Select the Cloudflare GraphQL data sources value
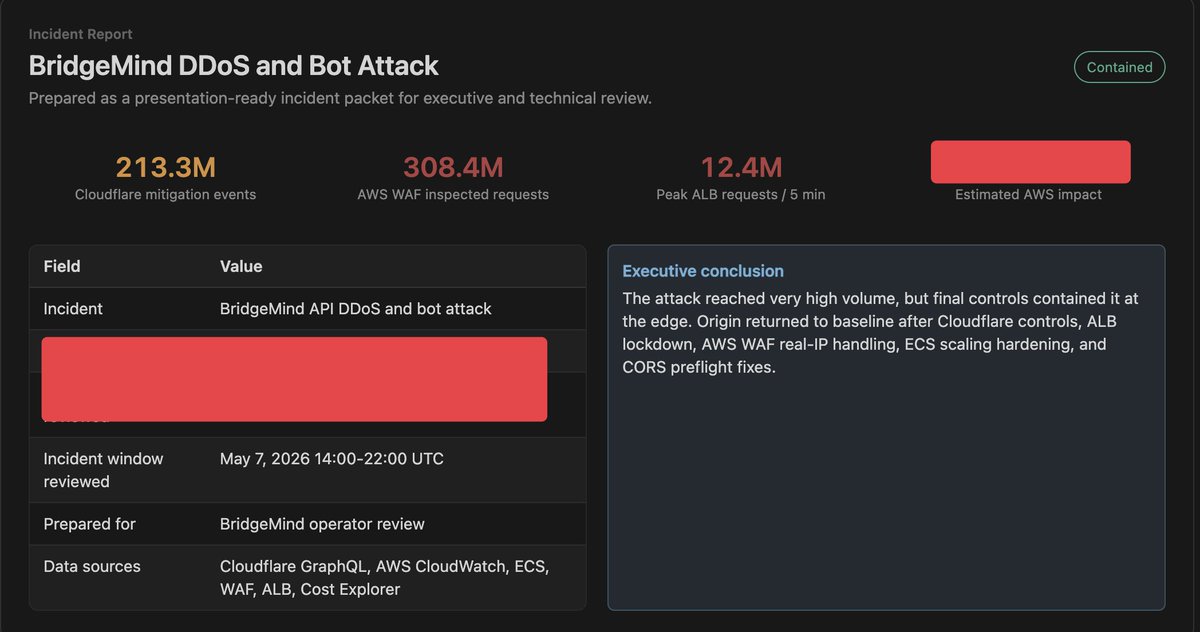The image size is (1200, 632). click(x=384, y=578)
